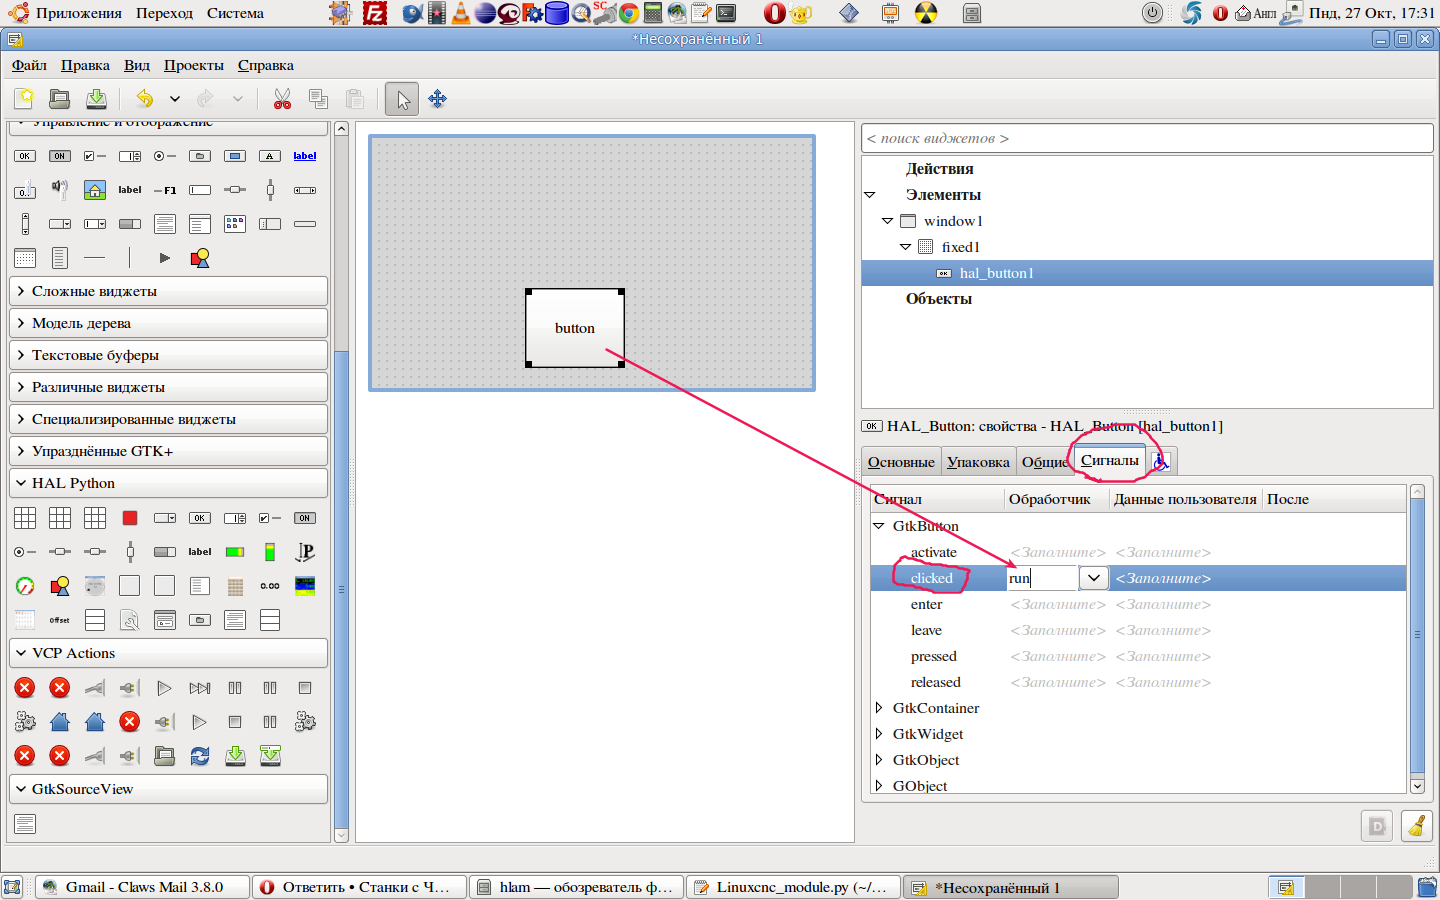
Task: Pick the volume button speaker widget
Action: point(60,189)
